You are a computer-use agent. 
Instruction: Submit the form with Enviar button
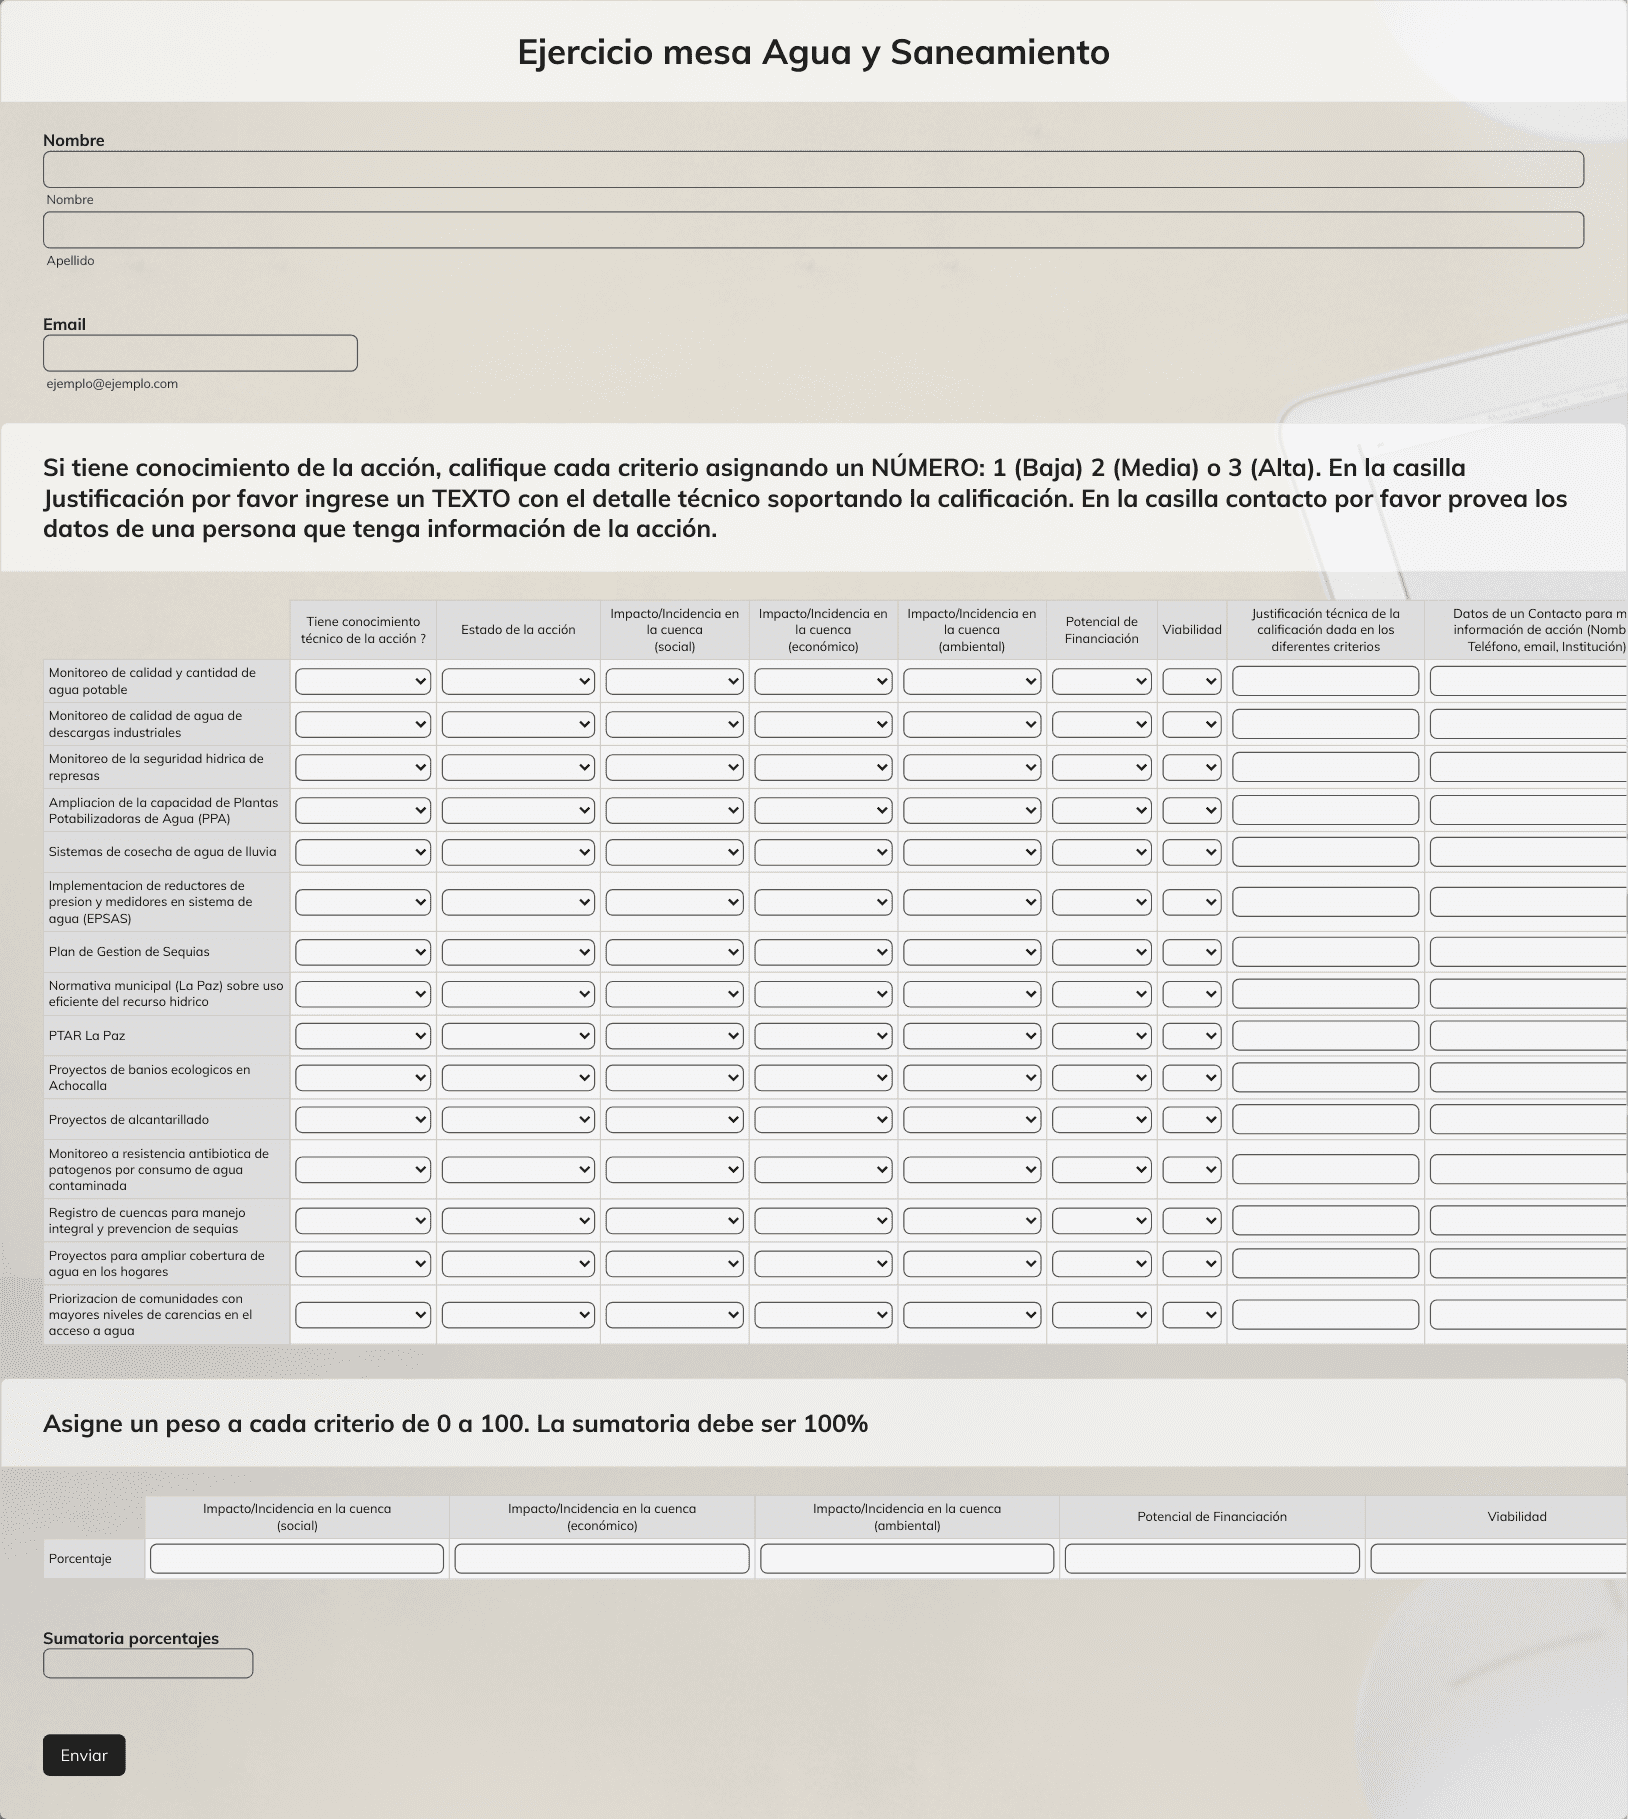coord(84,1755)
